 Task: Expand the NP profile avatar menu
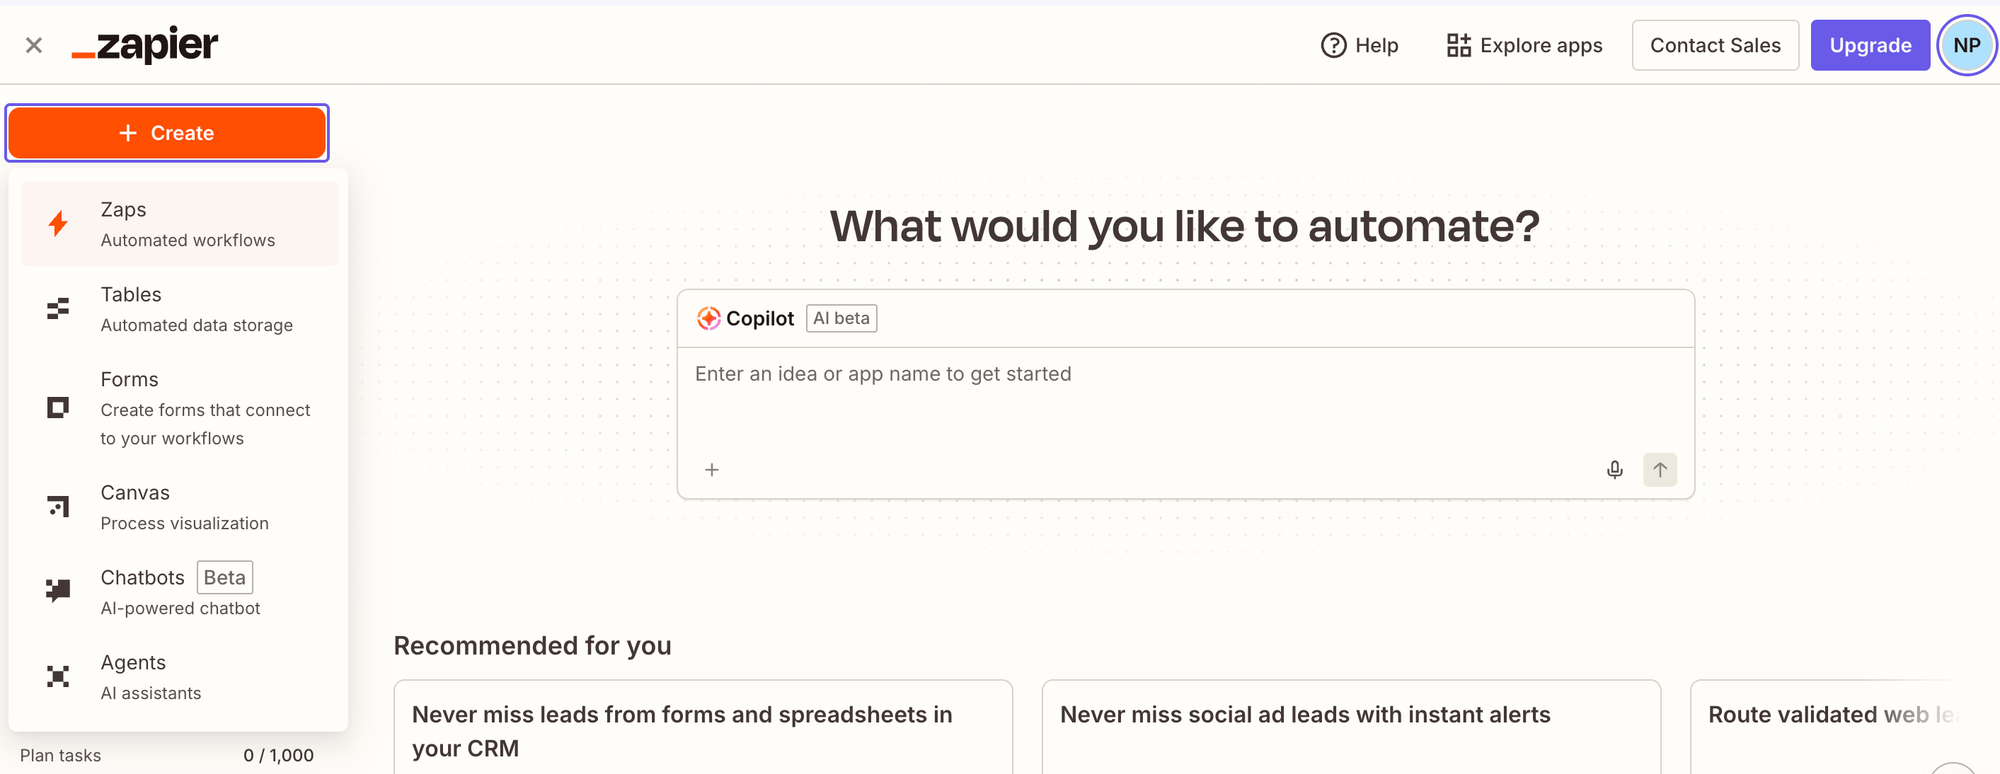(x=1966, y=44)
